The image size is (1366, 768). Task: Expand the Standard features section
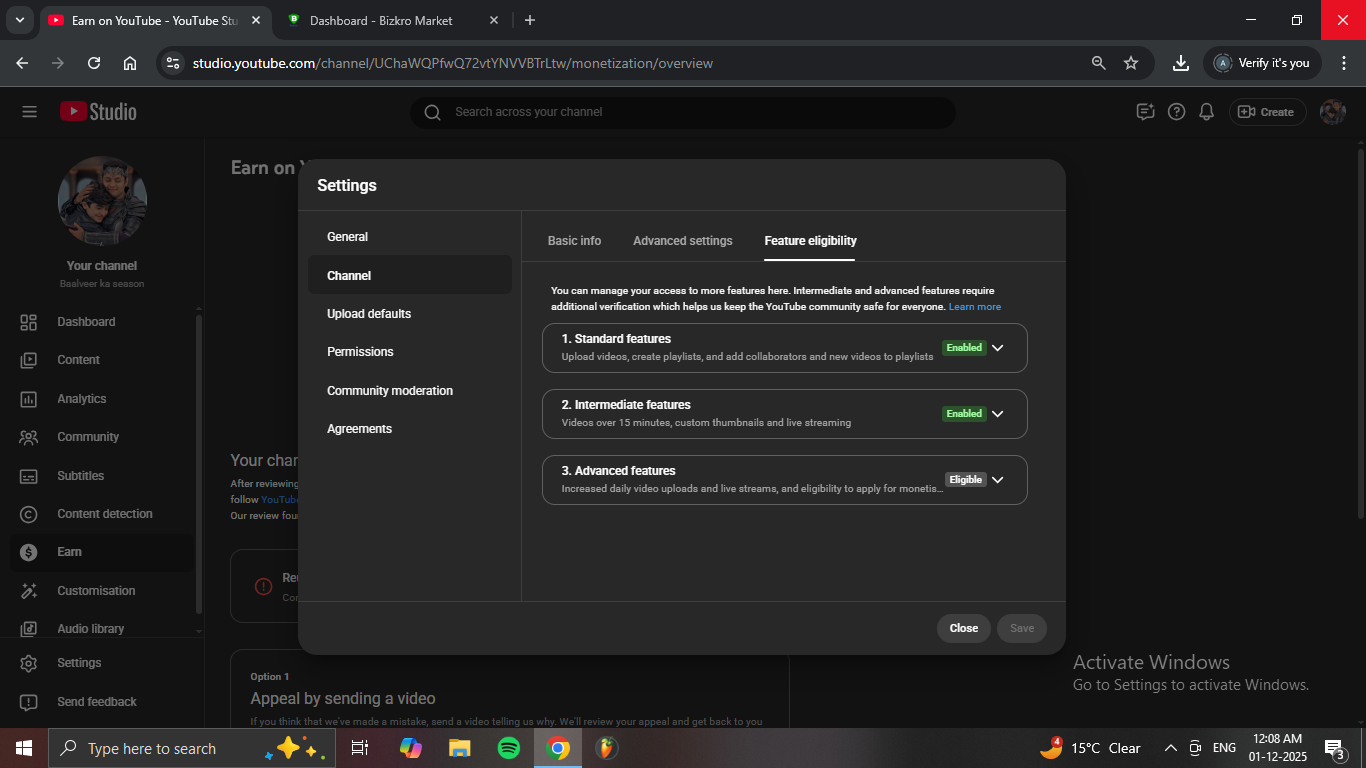[x=997, y=348]
